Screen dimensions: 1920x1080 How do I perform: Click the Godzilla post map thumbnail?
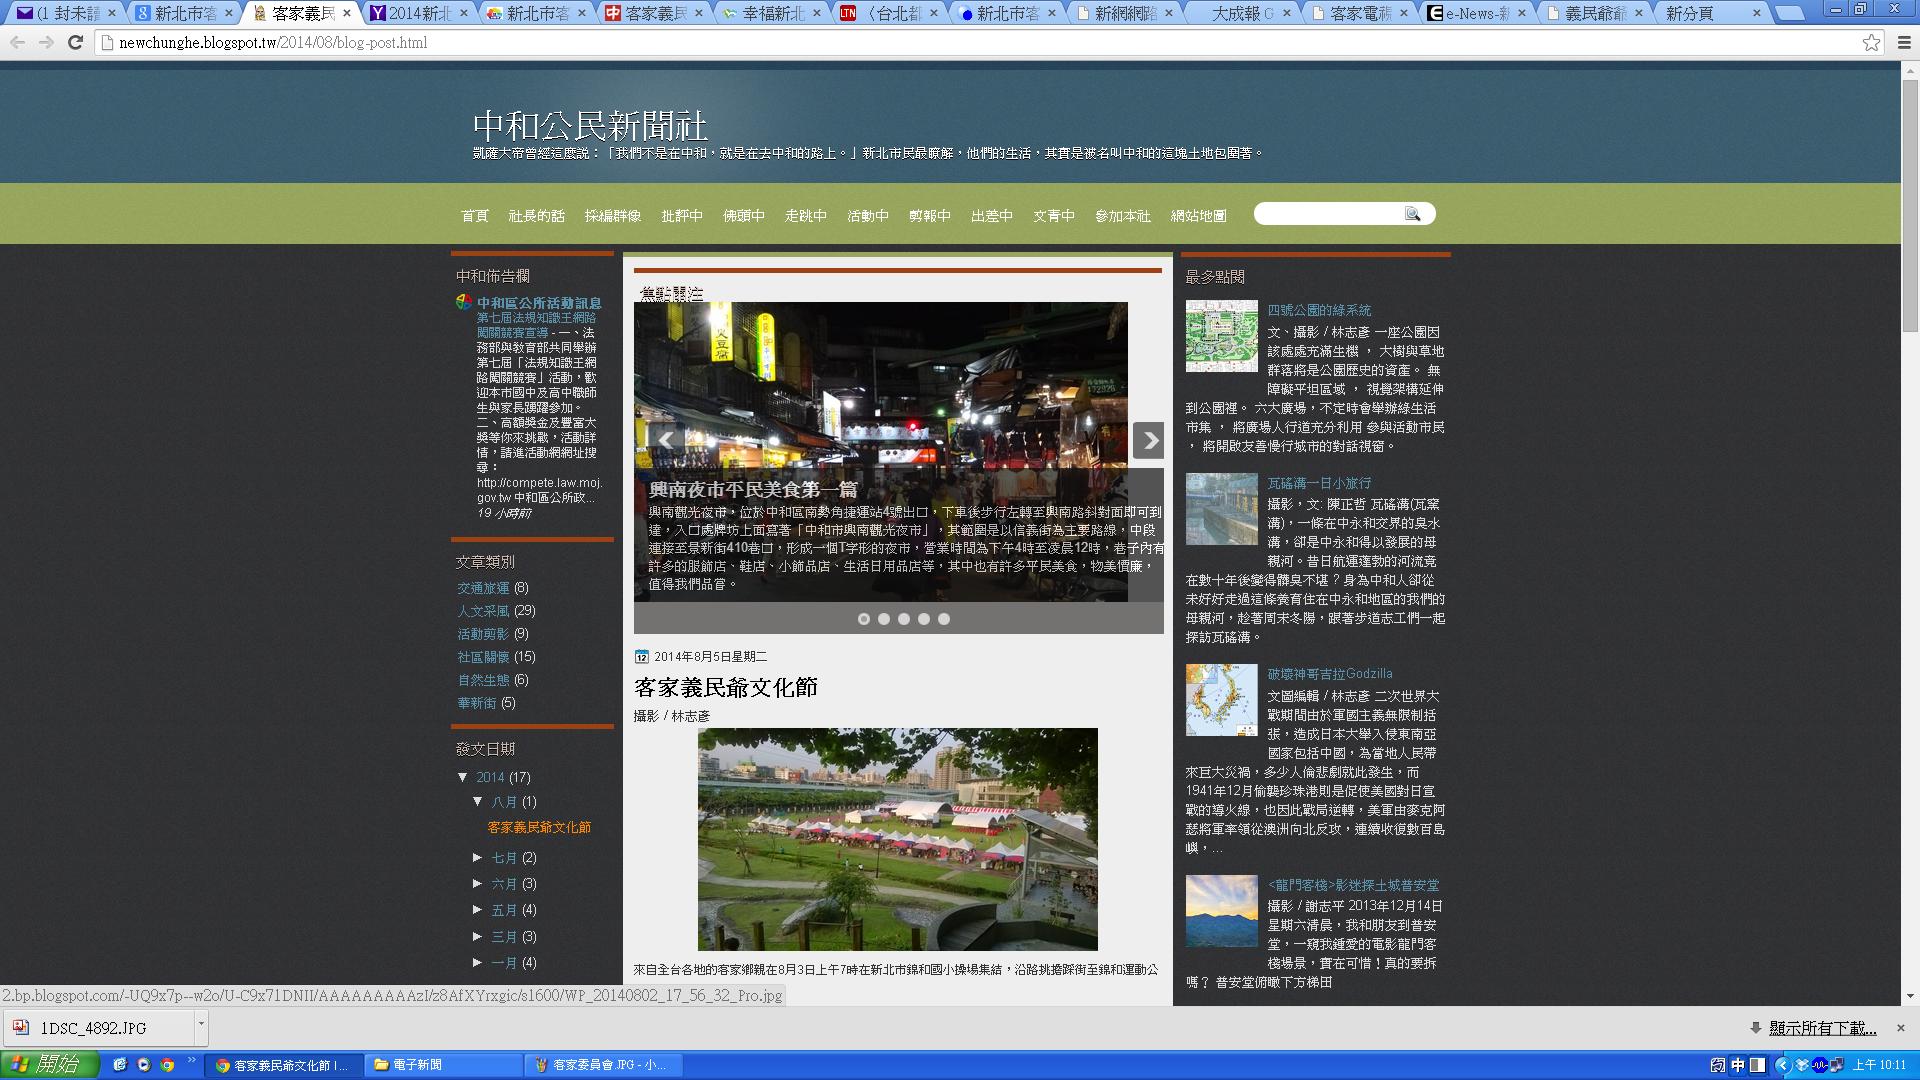pyautogui.click(x=1222, y=700)
